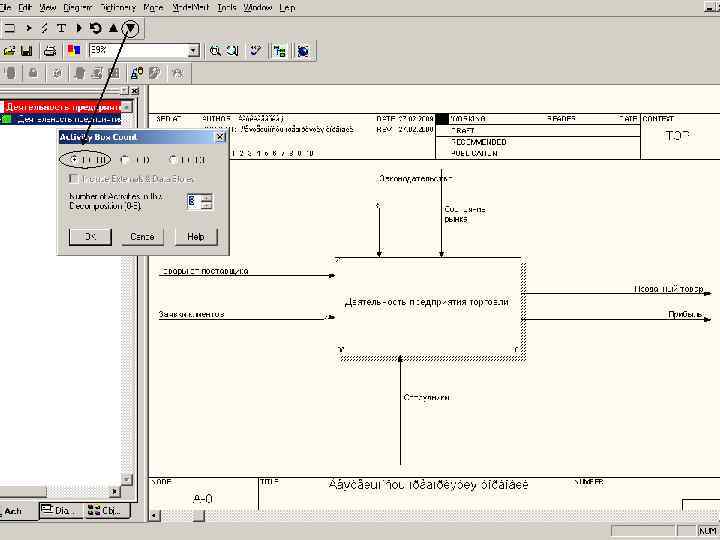Click diagram horizontal scrollbar left arrow

tap(155, 516)
